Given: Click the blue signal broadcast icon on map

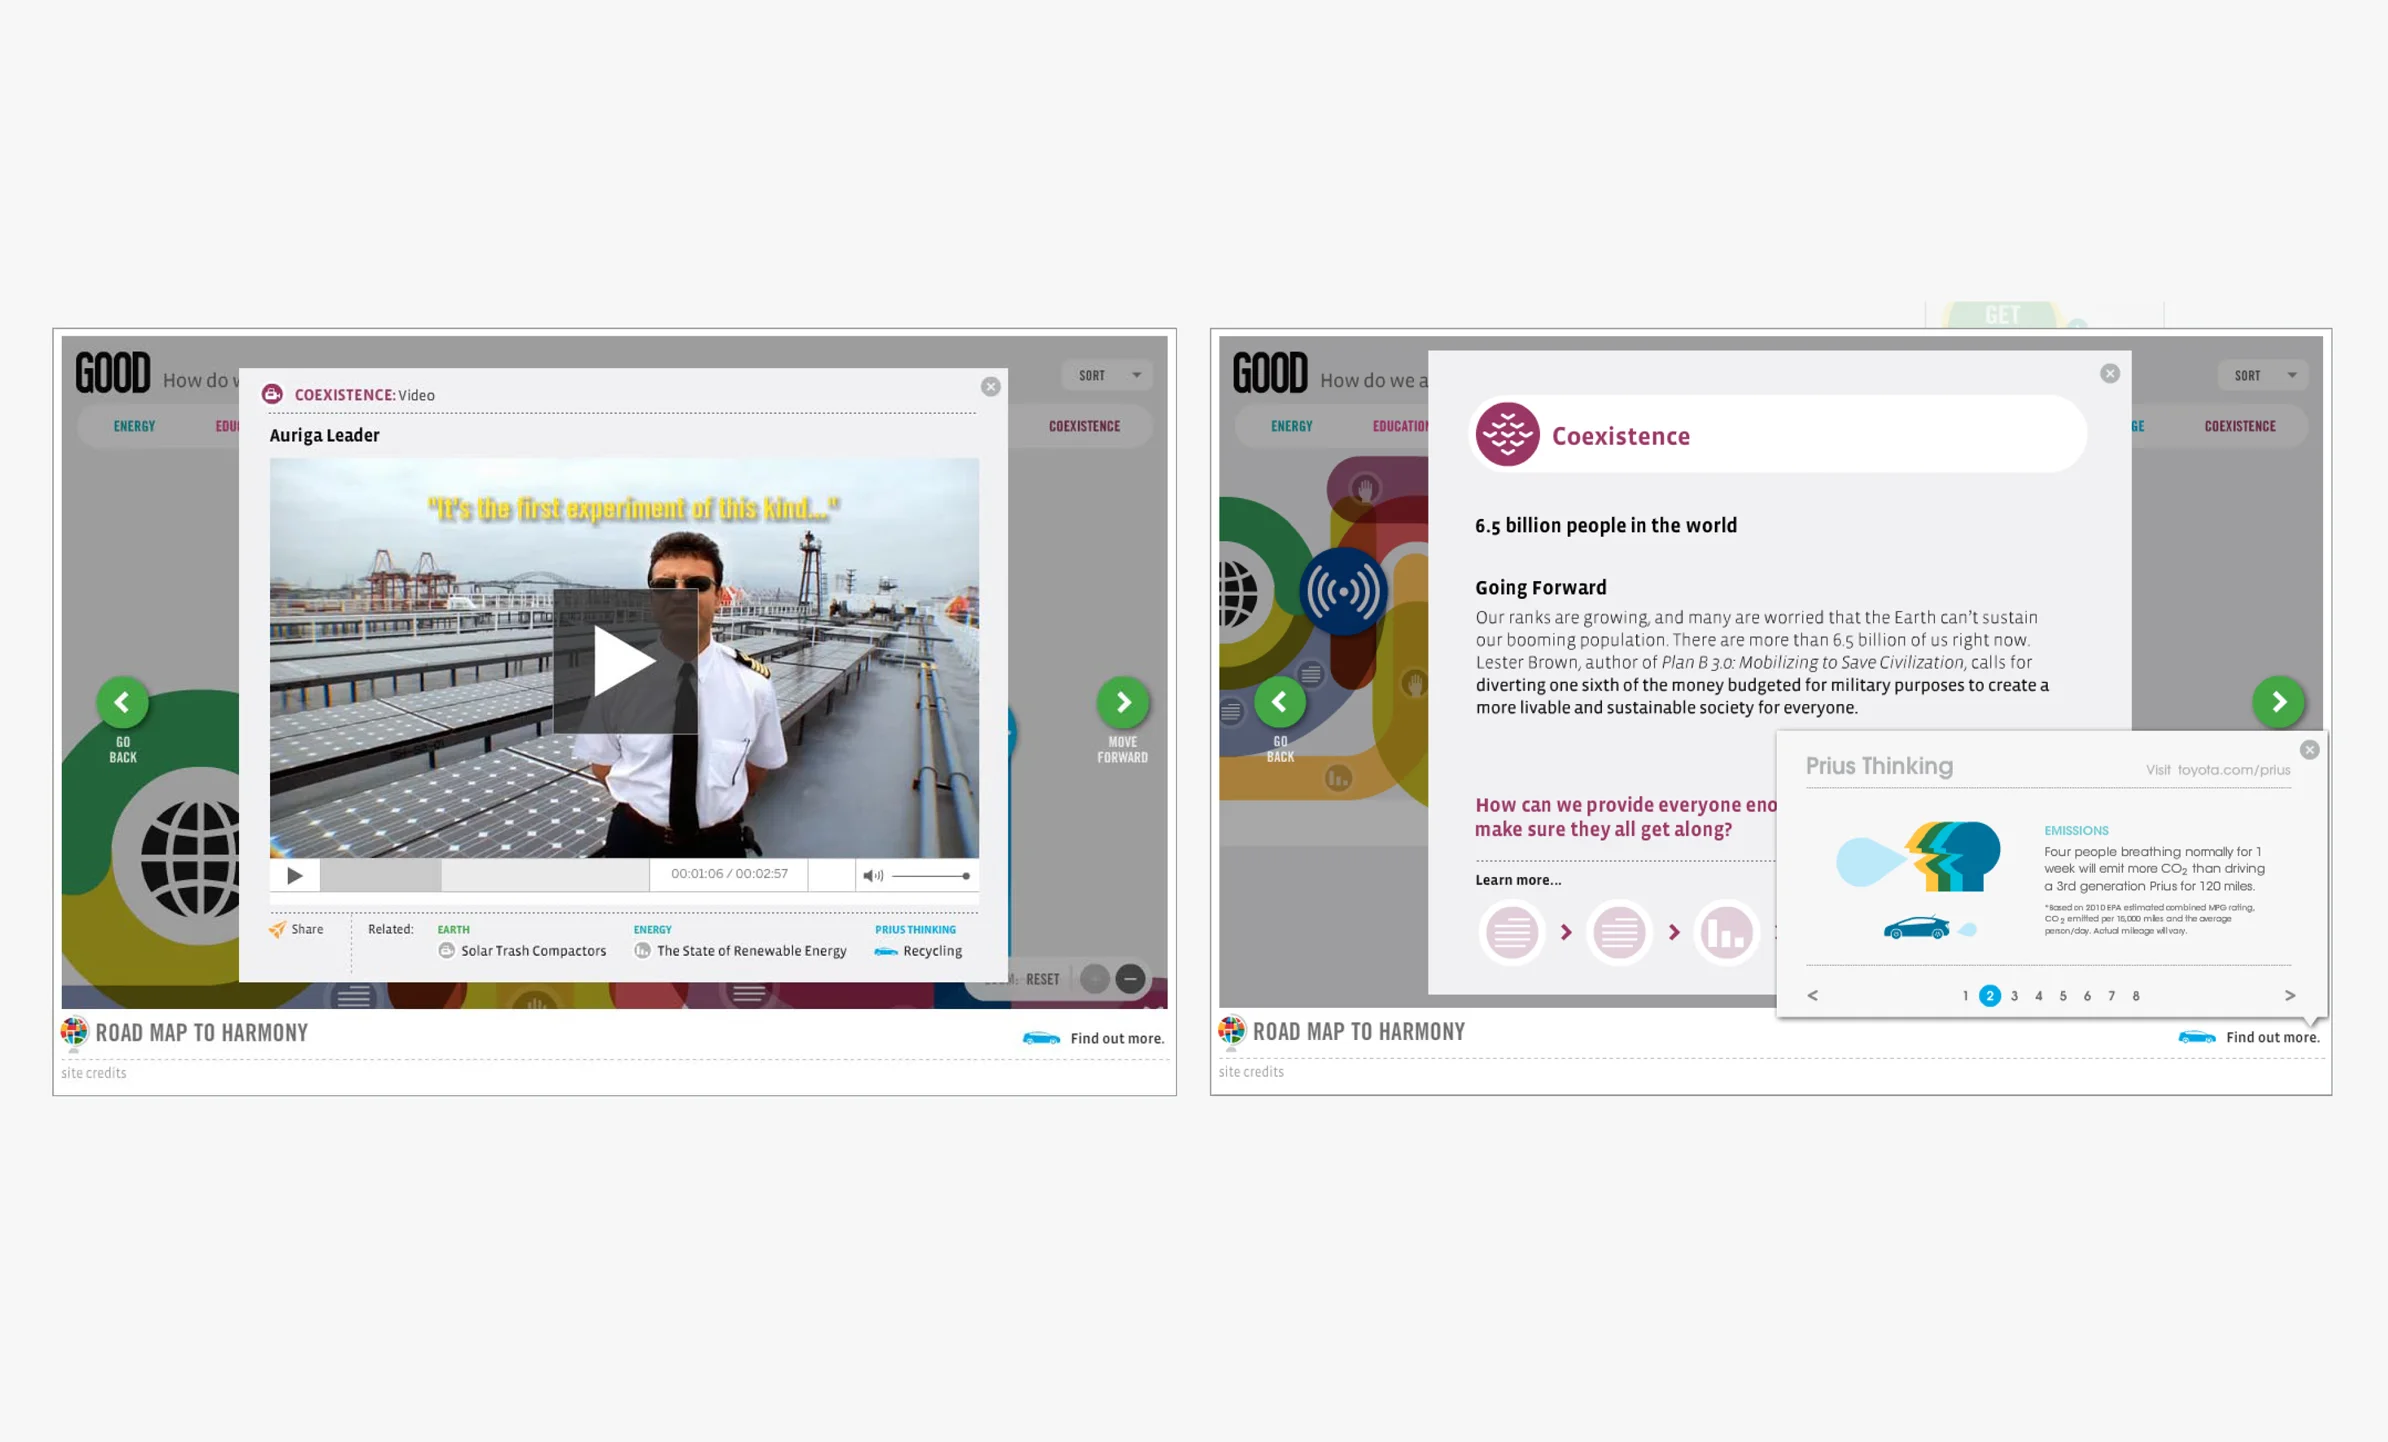Looking at the screenshot, I should click(1343, 592).
